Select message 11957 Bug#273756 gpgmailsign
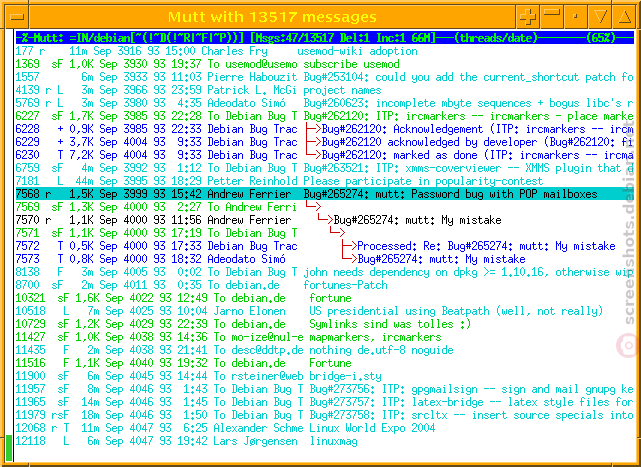The image size is (641, 467). pos(325,389)
